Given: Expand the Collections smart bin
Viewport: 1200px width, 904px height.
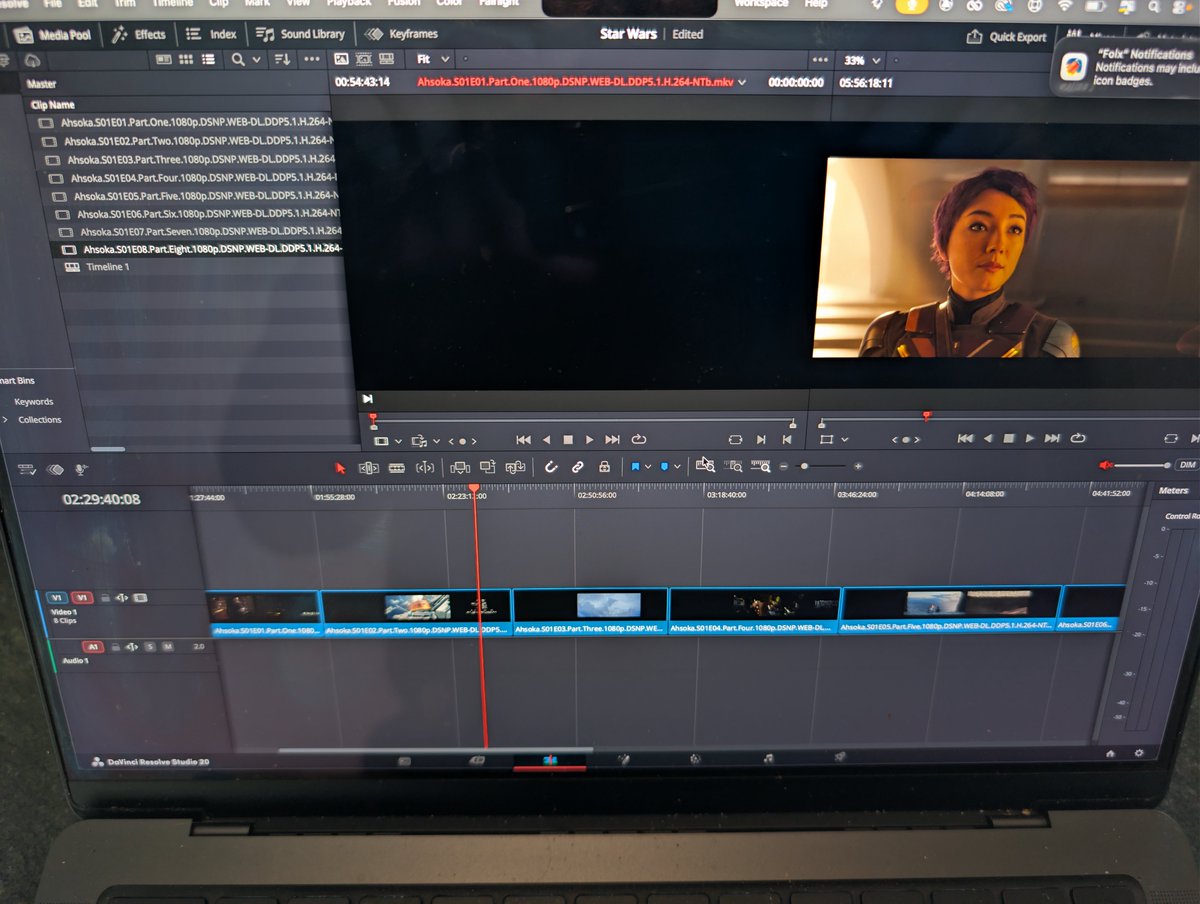Looking at the screenshot, I should [6, 420].
